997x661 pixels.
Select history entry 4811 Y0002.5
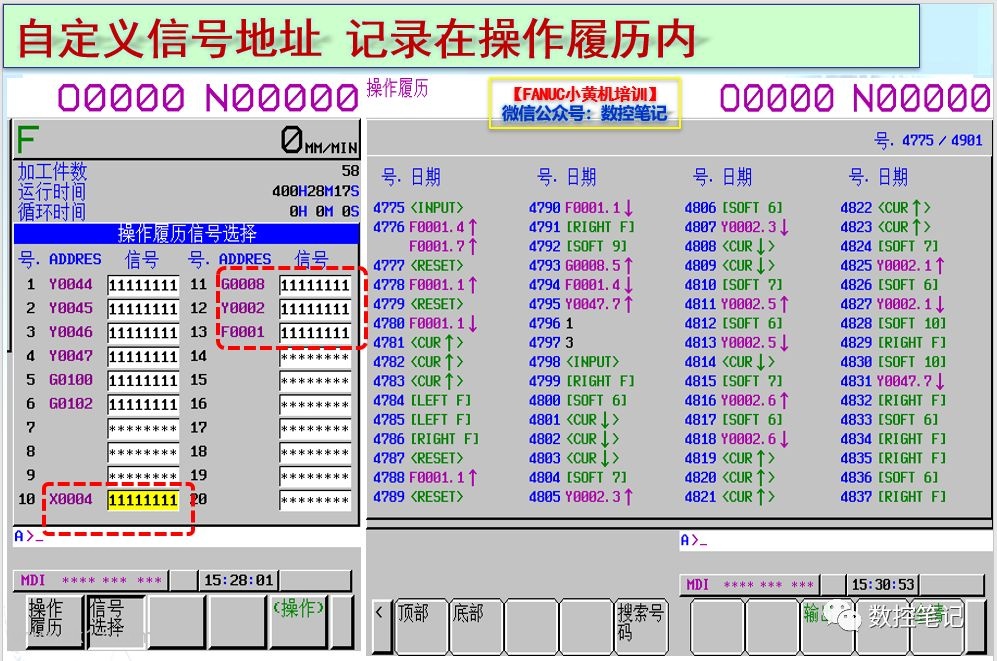point(737,304)
